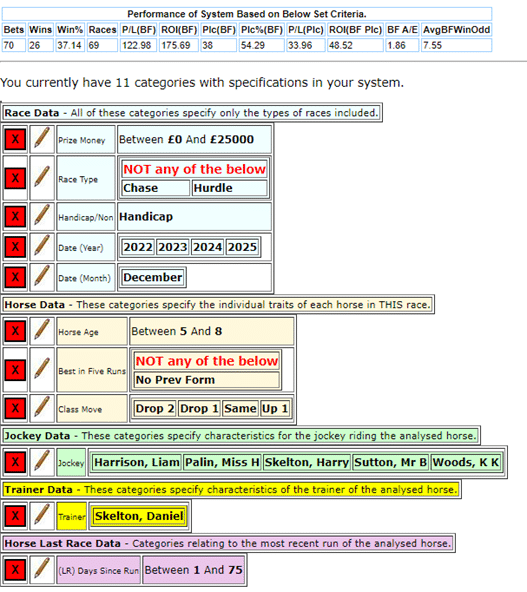The image size is (527, 592).
Task: Click the Between 5 And 8 value
Action: coord(177,331)
